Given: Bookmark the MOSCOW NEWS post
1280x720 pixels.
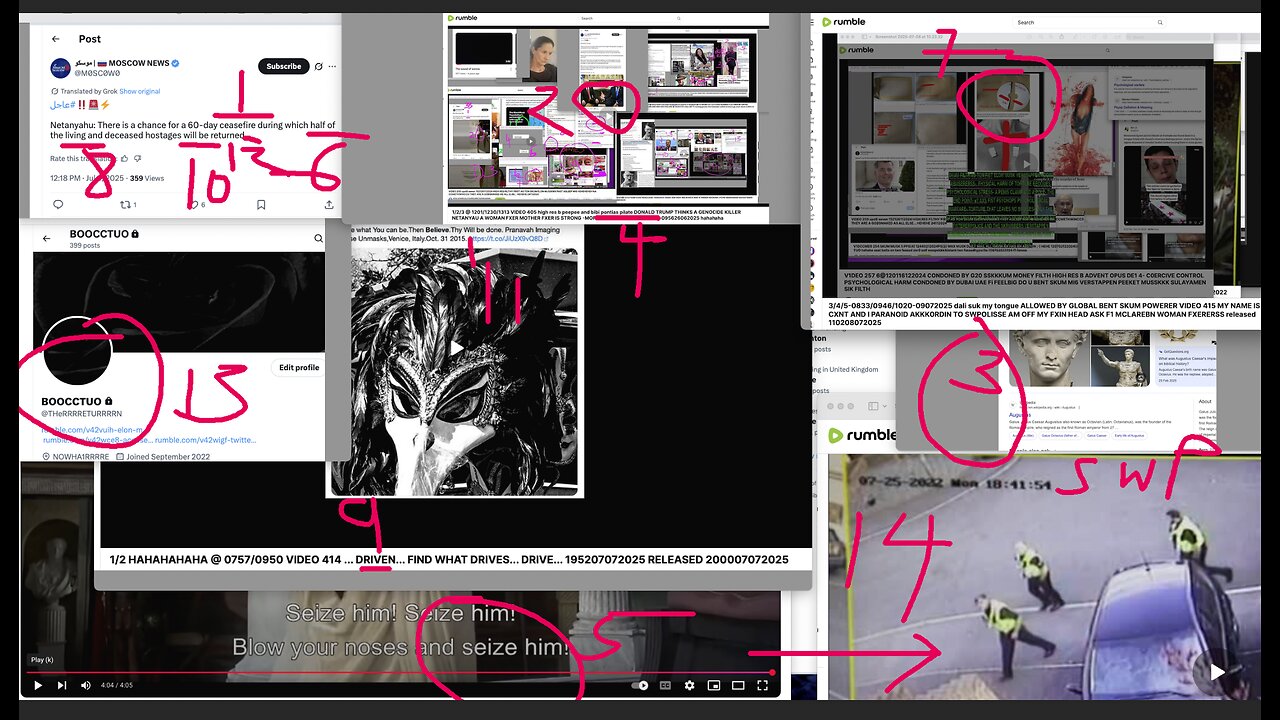Looking at the screenshot, I should click(261, 204).
